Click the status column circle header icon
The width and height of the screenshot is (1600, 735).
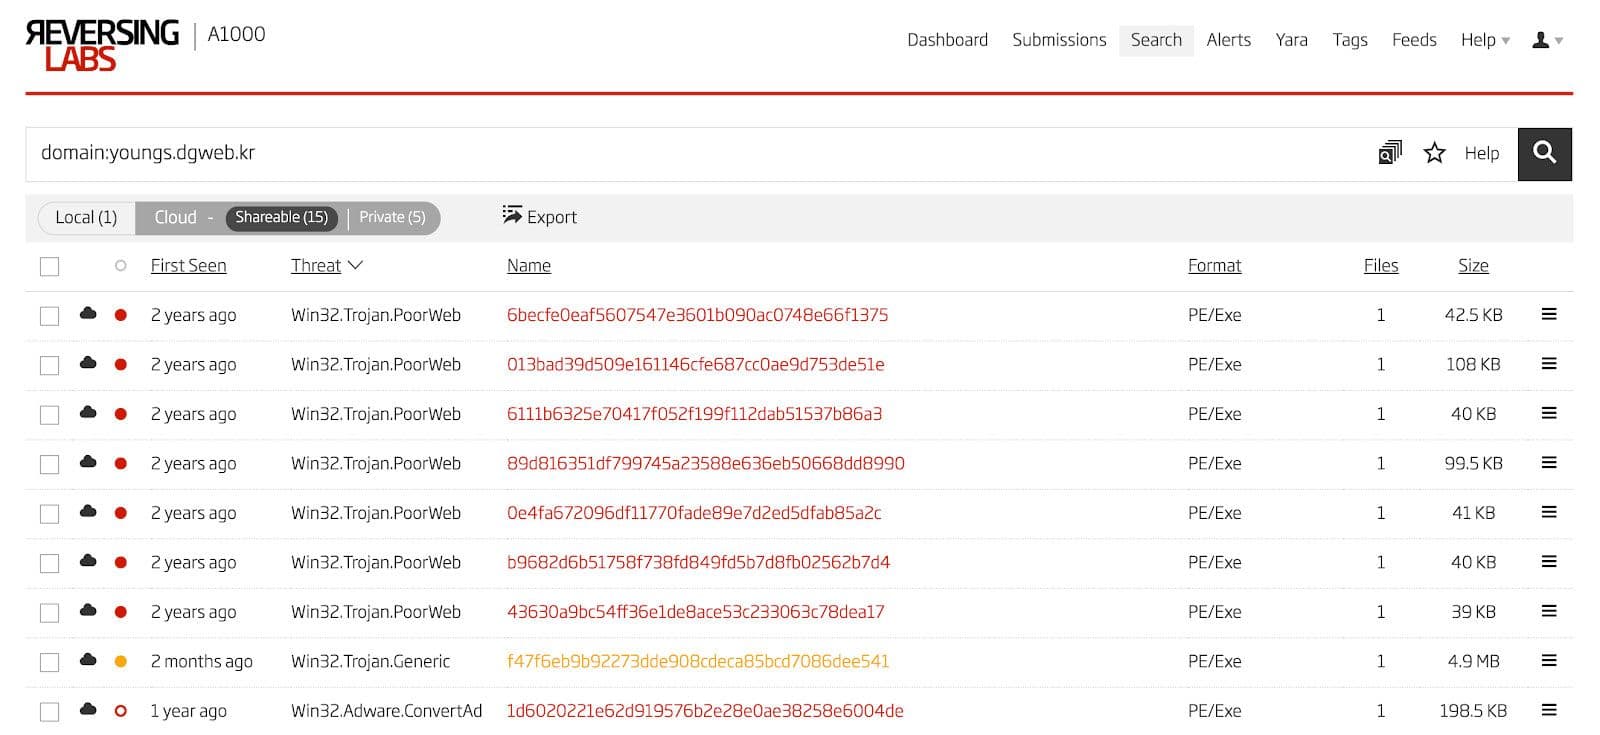coord(121,266)
